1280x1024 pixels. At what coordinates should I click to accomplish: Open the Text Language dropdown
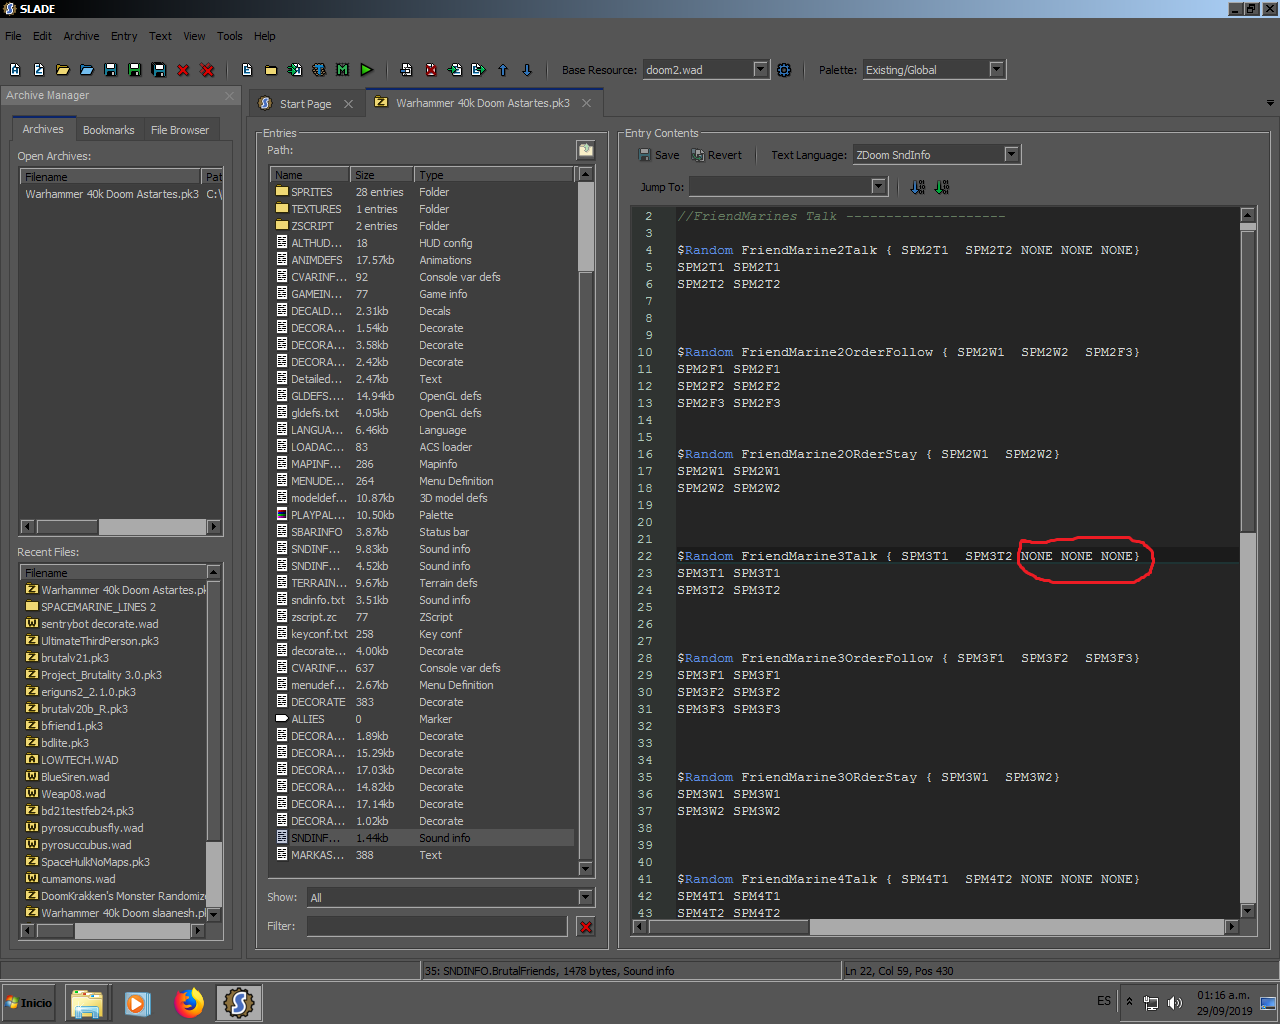[x=1012, y=154]
